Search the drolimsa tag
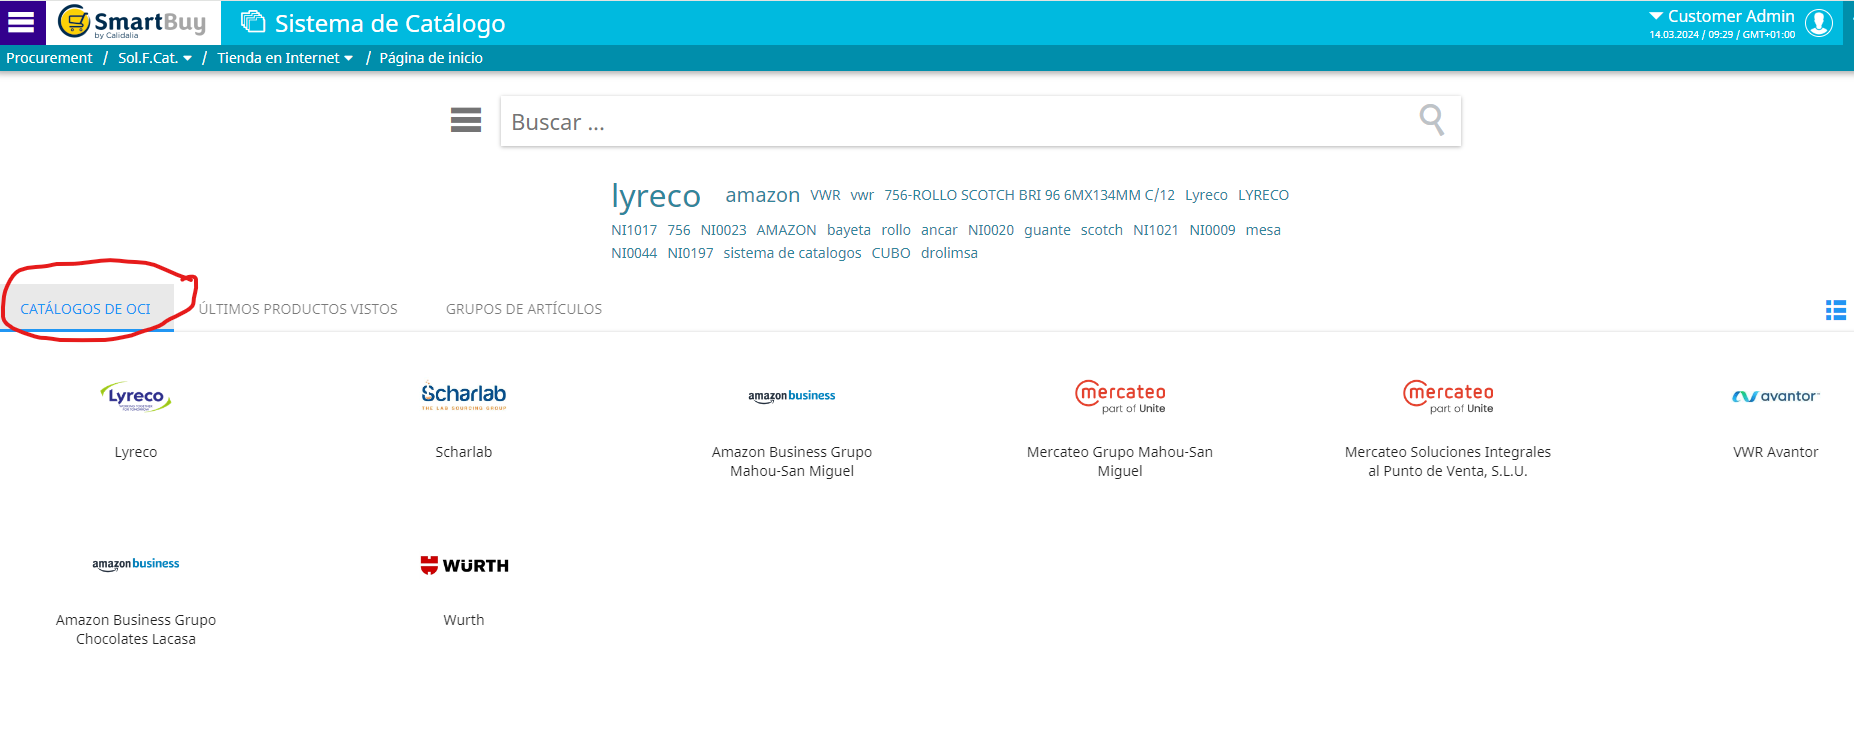This screenshot has height=752, width=1854. point(949,253)
